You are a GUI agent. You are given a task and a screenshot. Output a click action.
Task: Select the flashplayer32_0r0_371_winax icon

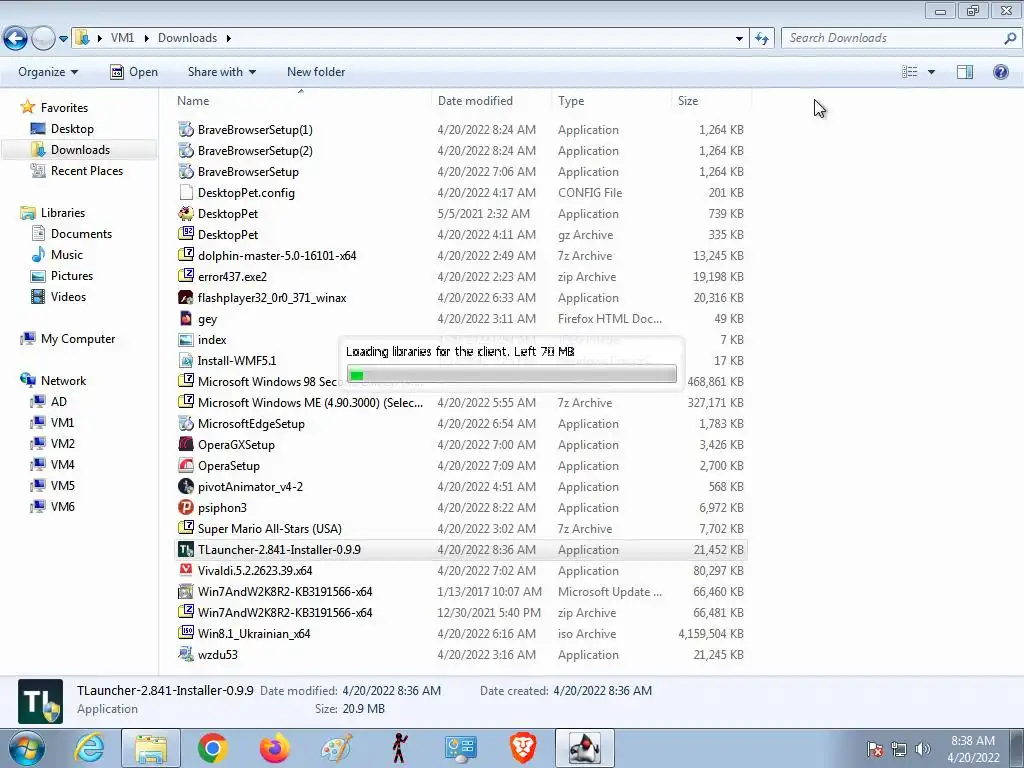186,298
